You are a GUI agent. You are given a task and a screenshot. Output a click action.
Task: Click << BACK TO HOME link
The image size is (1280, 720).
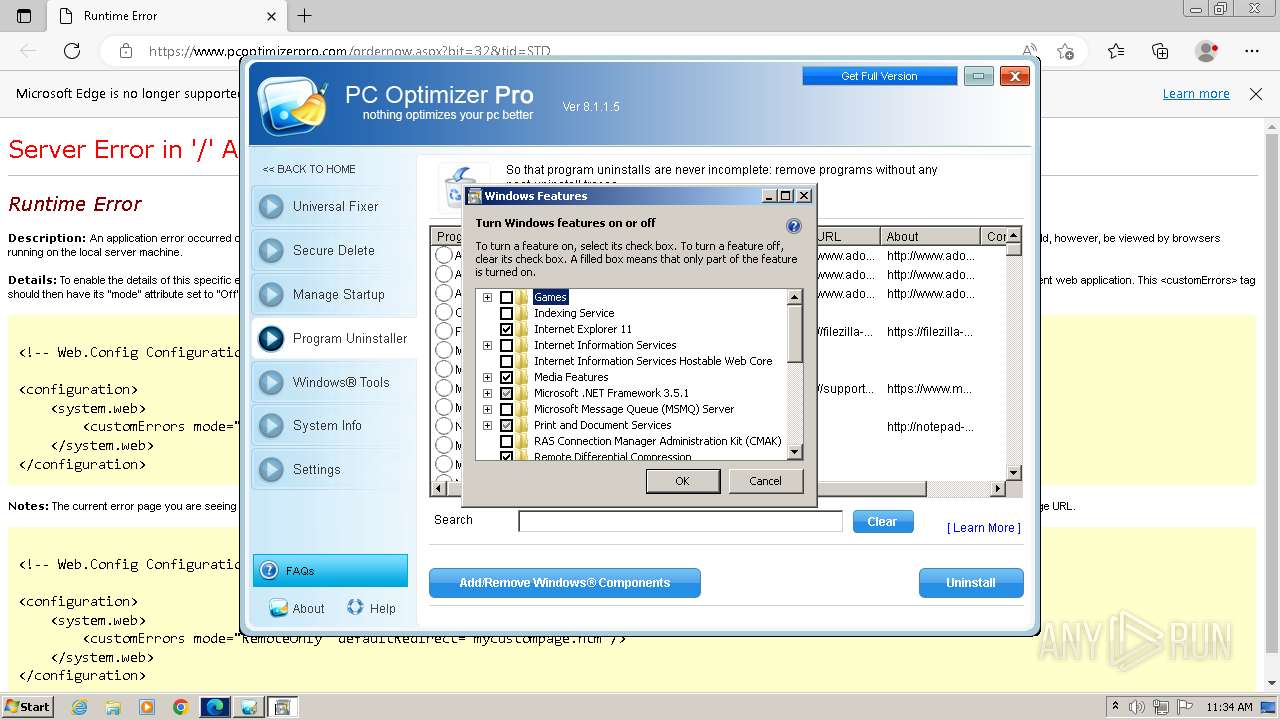[x=309, y=170]
